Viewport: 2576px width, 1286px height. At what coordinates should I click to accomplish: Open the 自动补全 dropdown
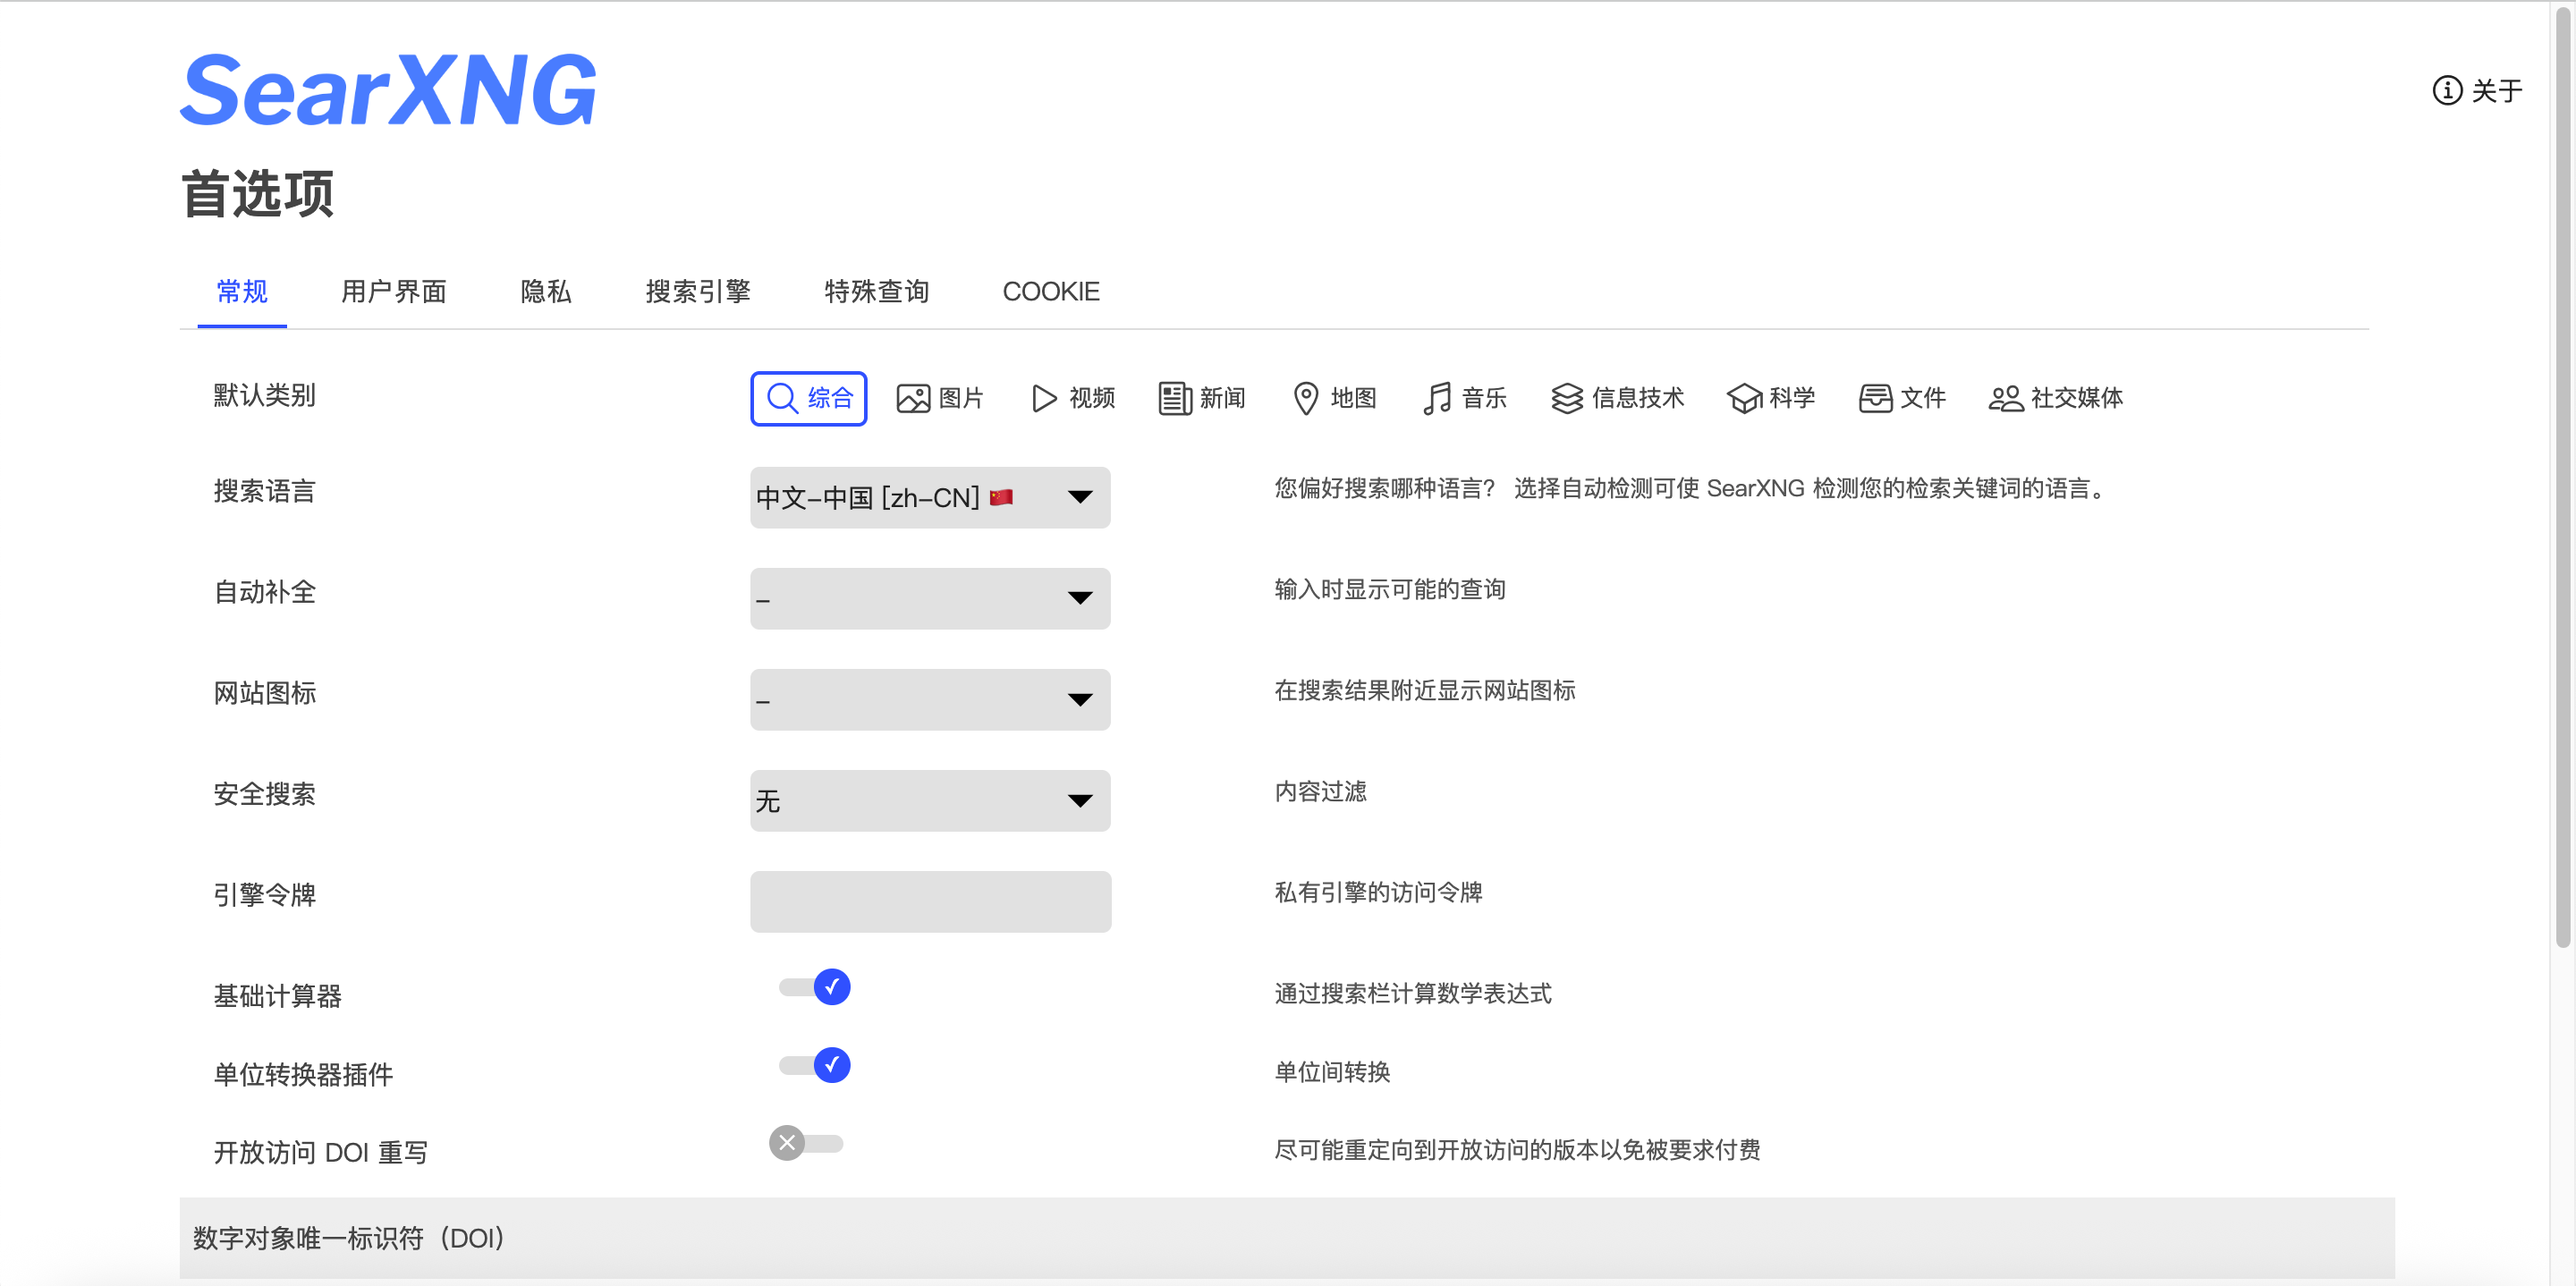click(929, 598)
